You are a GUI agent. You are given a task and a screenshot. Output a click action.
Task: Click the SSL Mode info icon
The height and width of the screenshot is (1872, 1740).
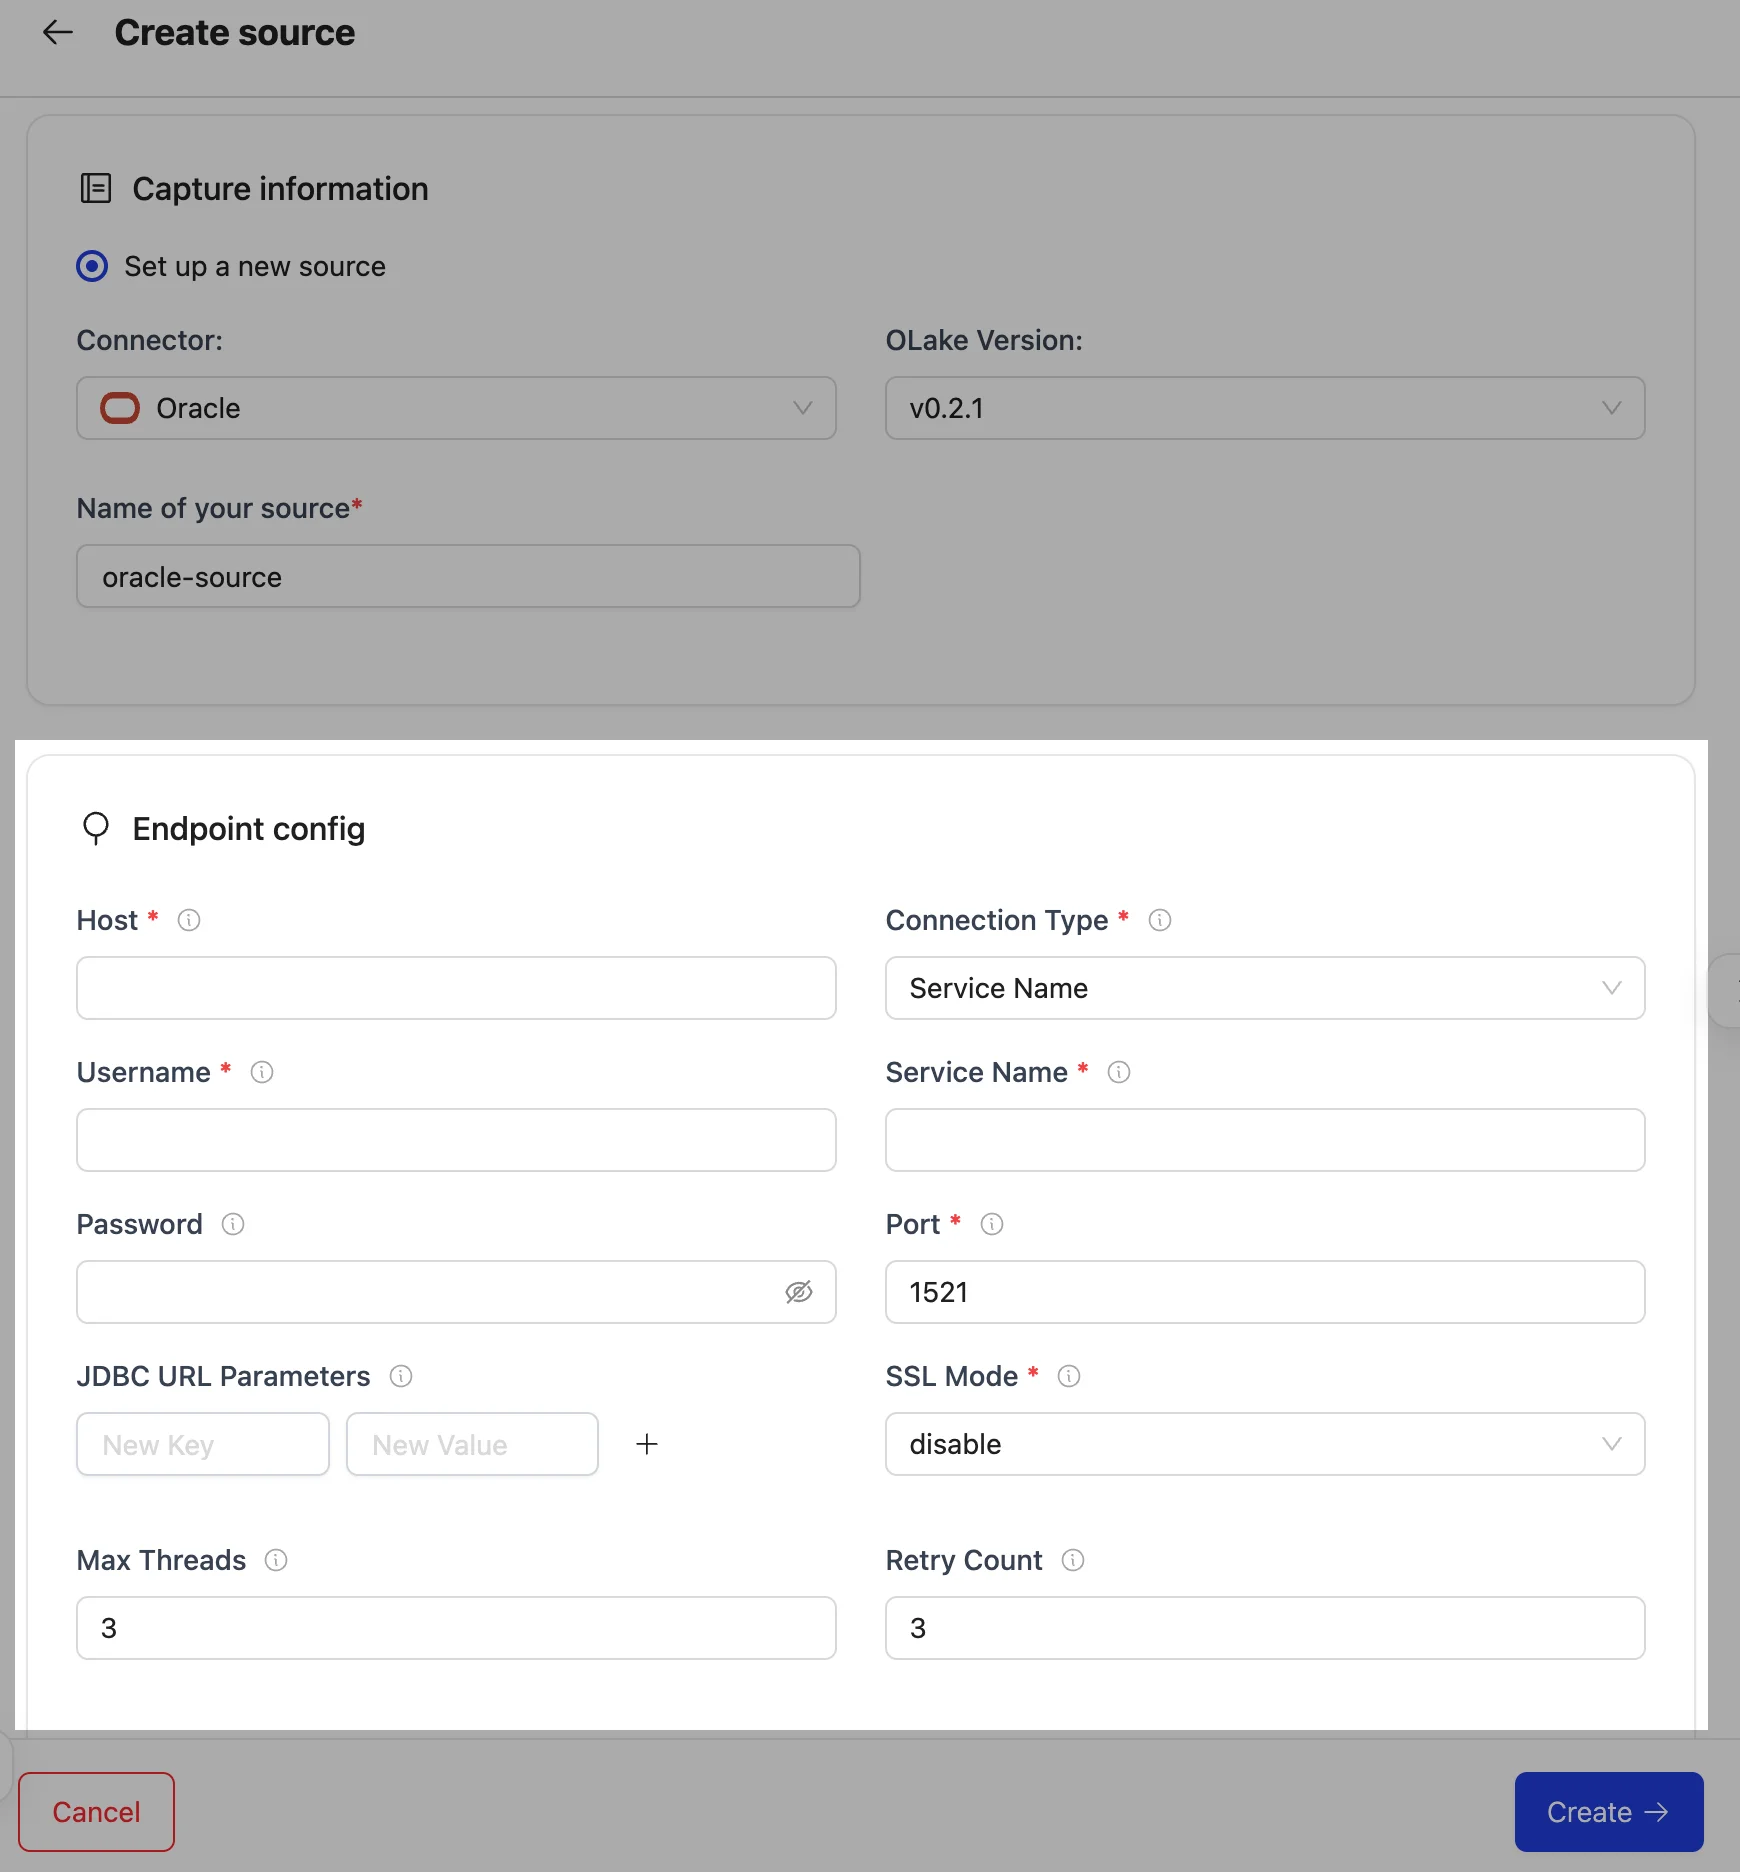click(x=1069, y=1376)
